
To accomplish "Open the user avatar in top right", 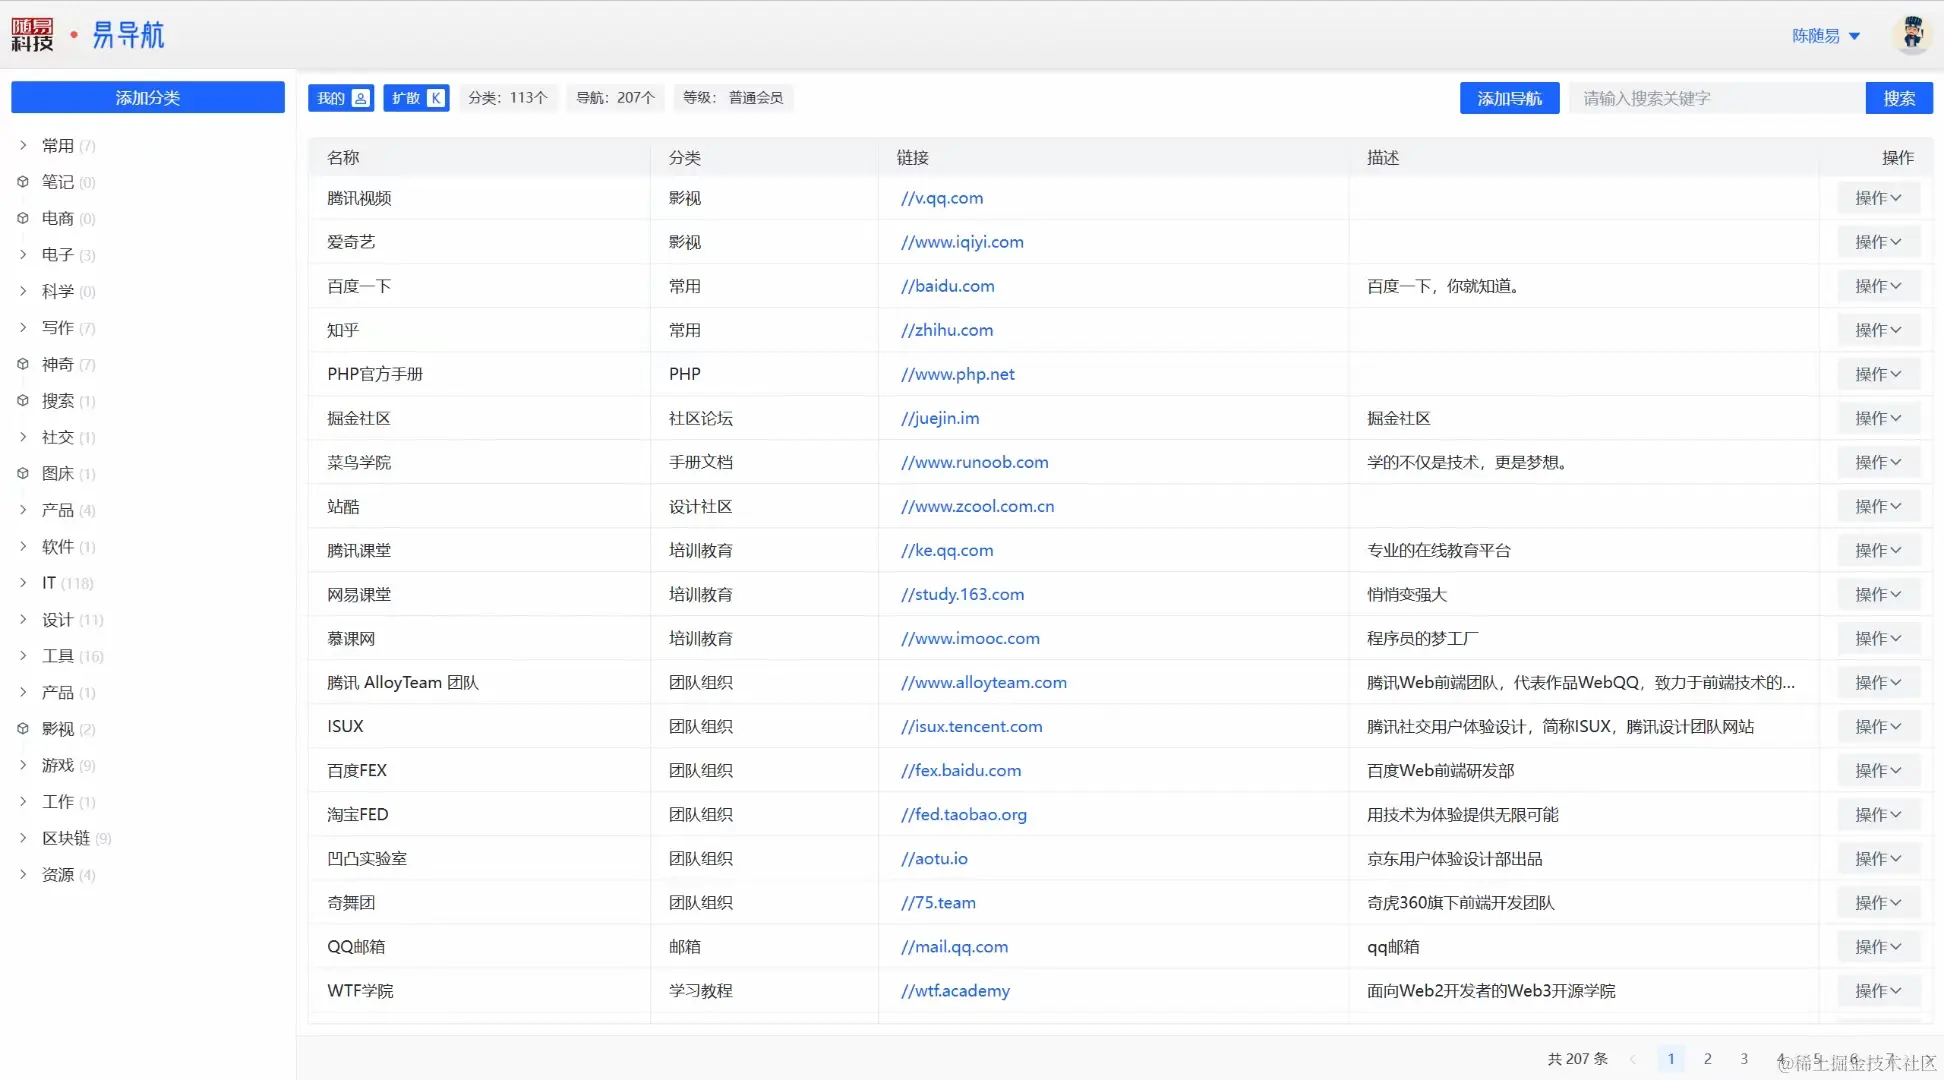I will pyautogui.click(x=1911, y=34).
